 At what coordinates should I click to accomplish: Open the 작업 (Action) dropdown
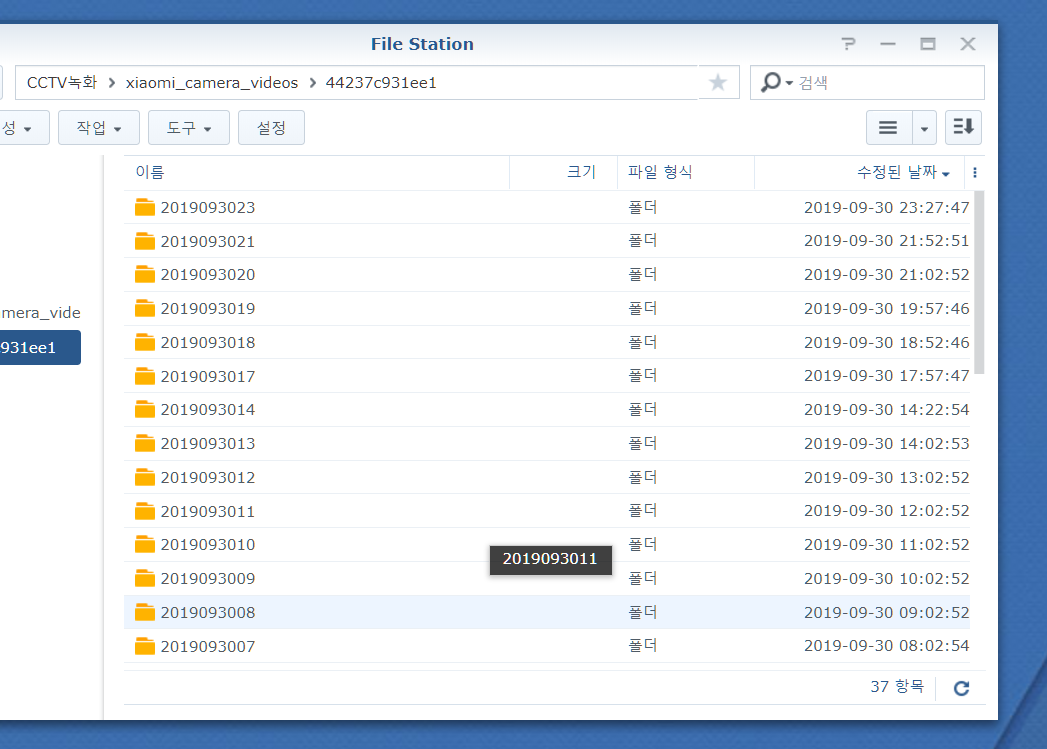click(99, 127)
